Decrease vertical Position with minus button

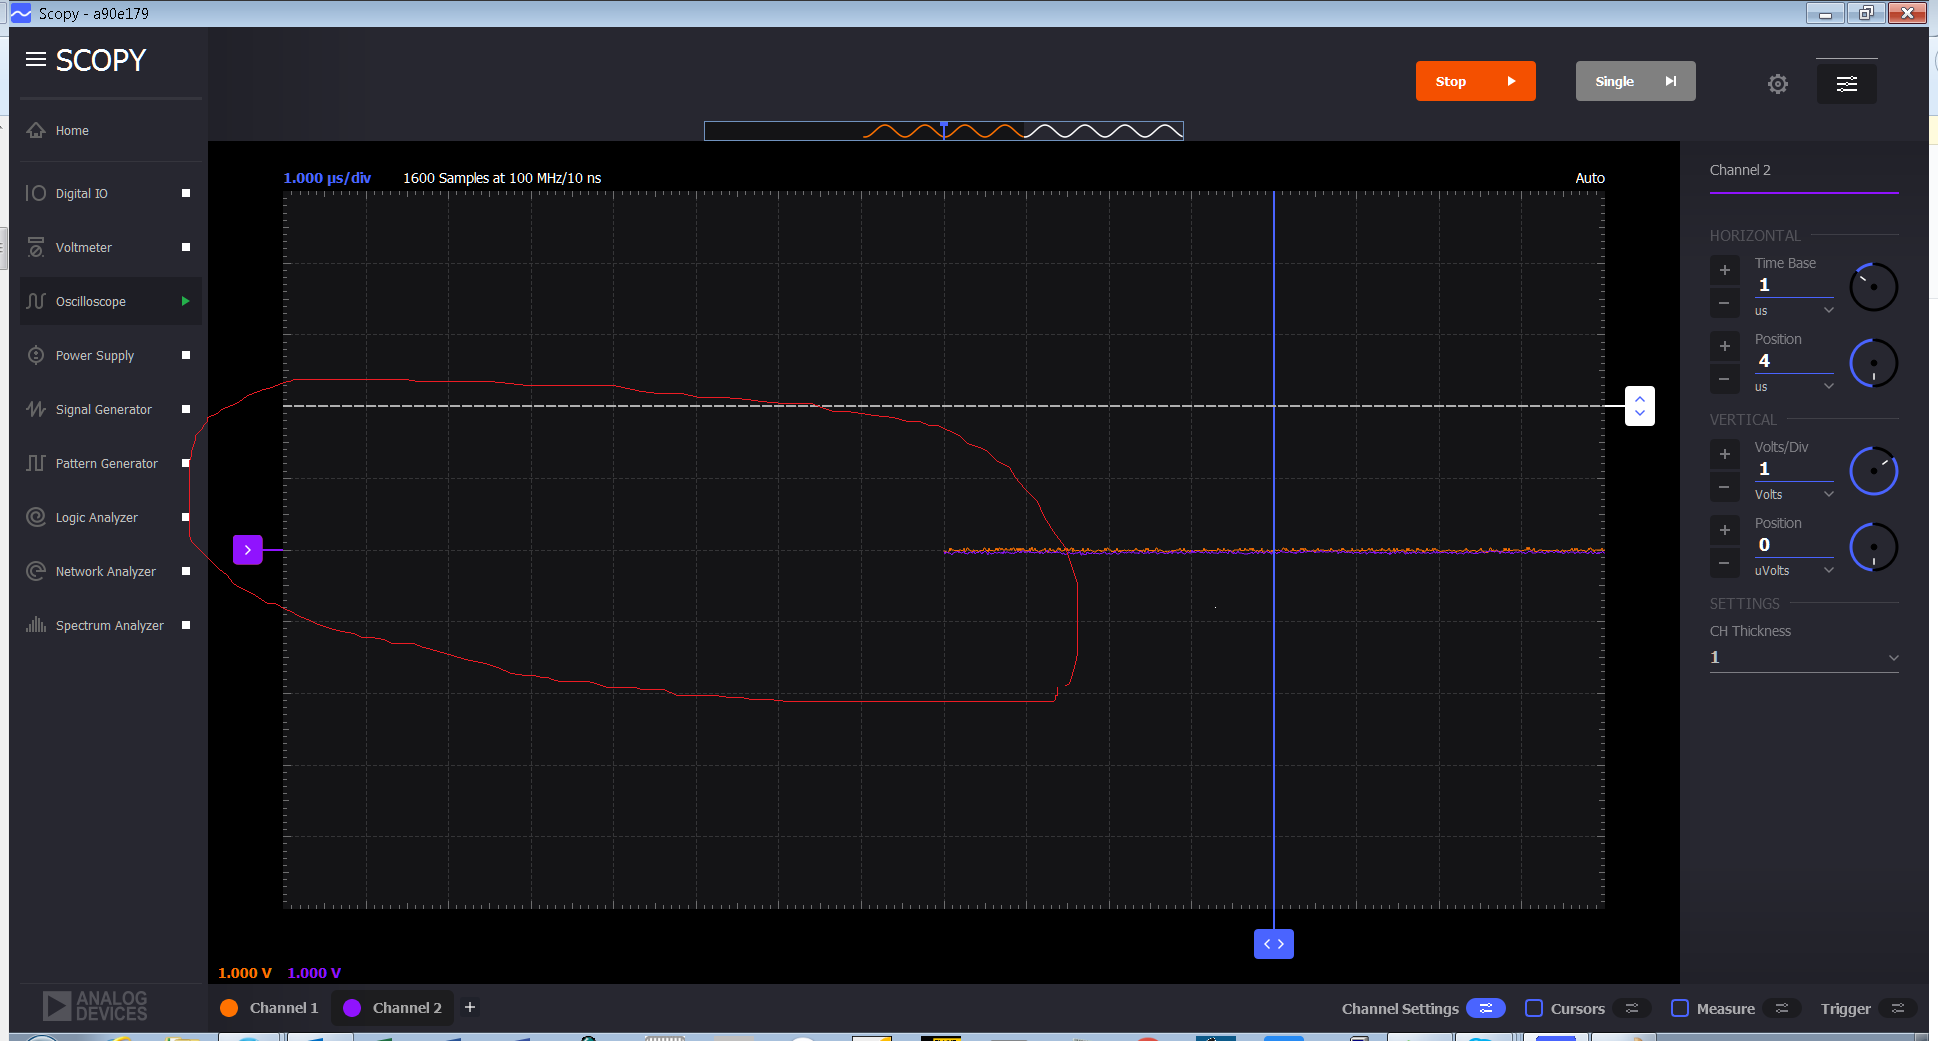point(1724,563)
